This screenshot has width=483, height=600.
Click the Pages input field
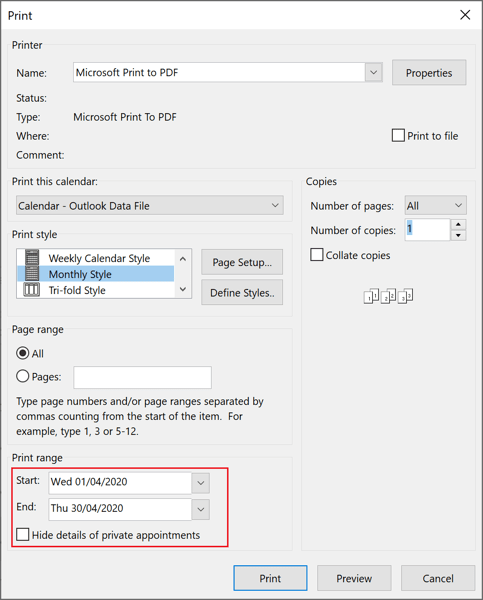point(142,377)
